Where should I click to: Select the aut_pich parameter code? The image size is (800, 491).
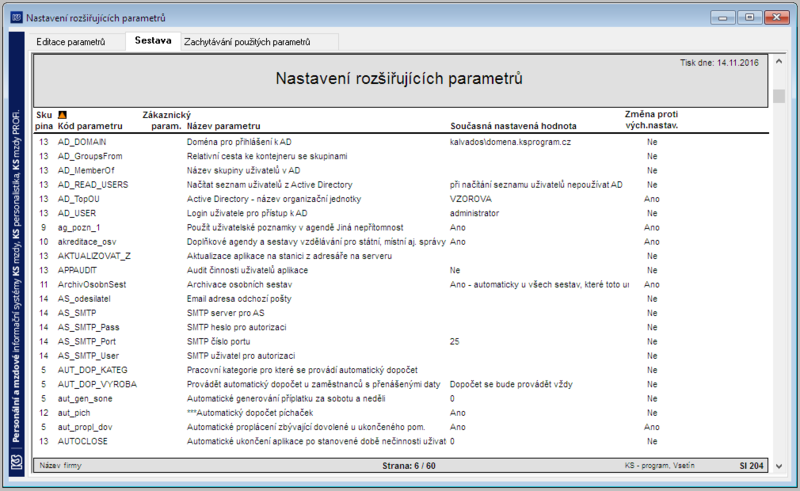[x=74, y=413]
